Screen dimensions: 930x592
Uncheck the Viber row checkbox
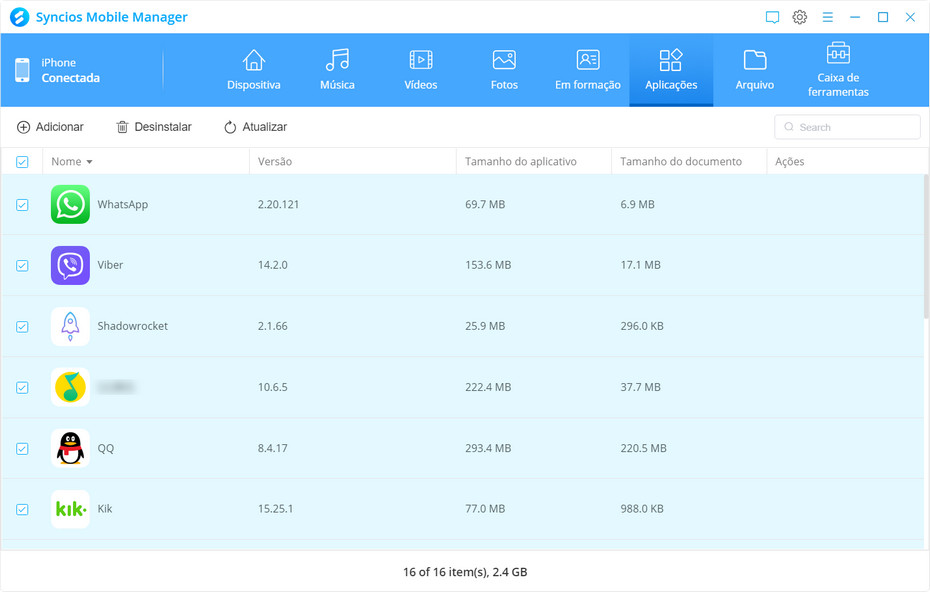click(22, 266)
